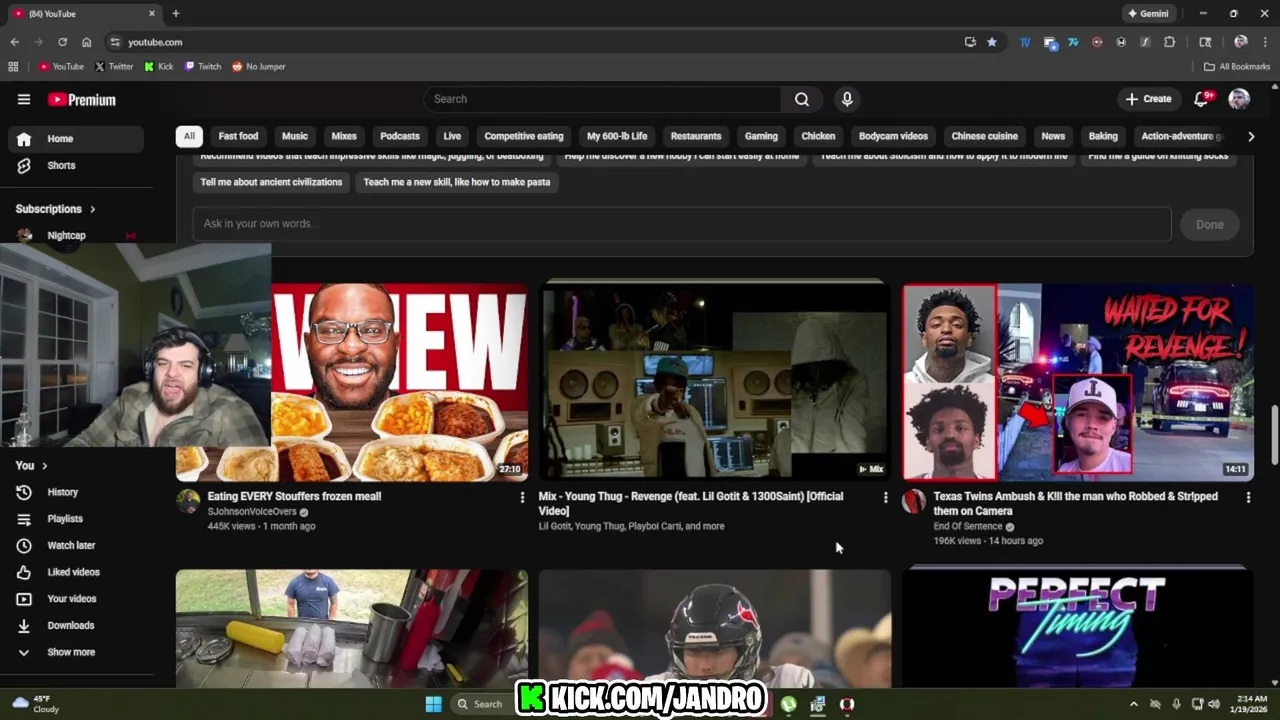Viewport: 1280px width, 720px height.
Task: Click Tell me about ancient civilizations suggestion
Action: [271, 182]
